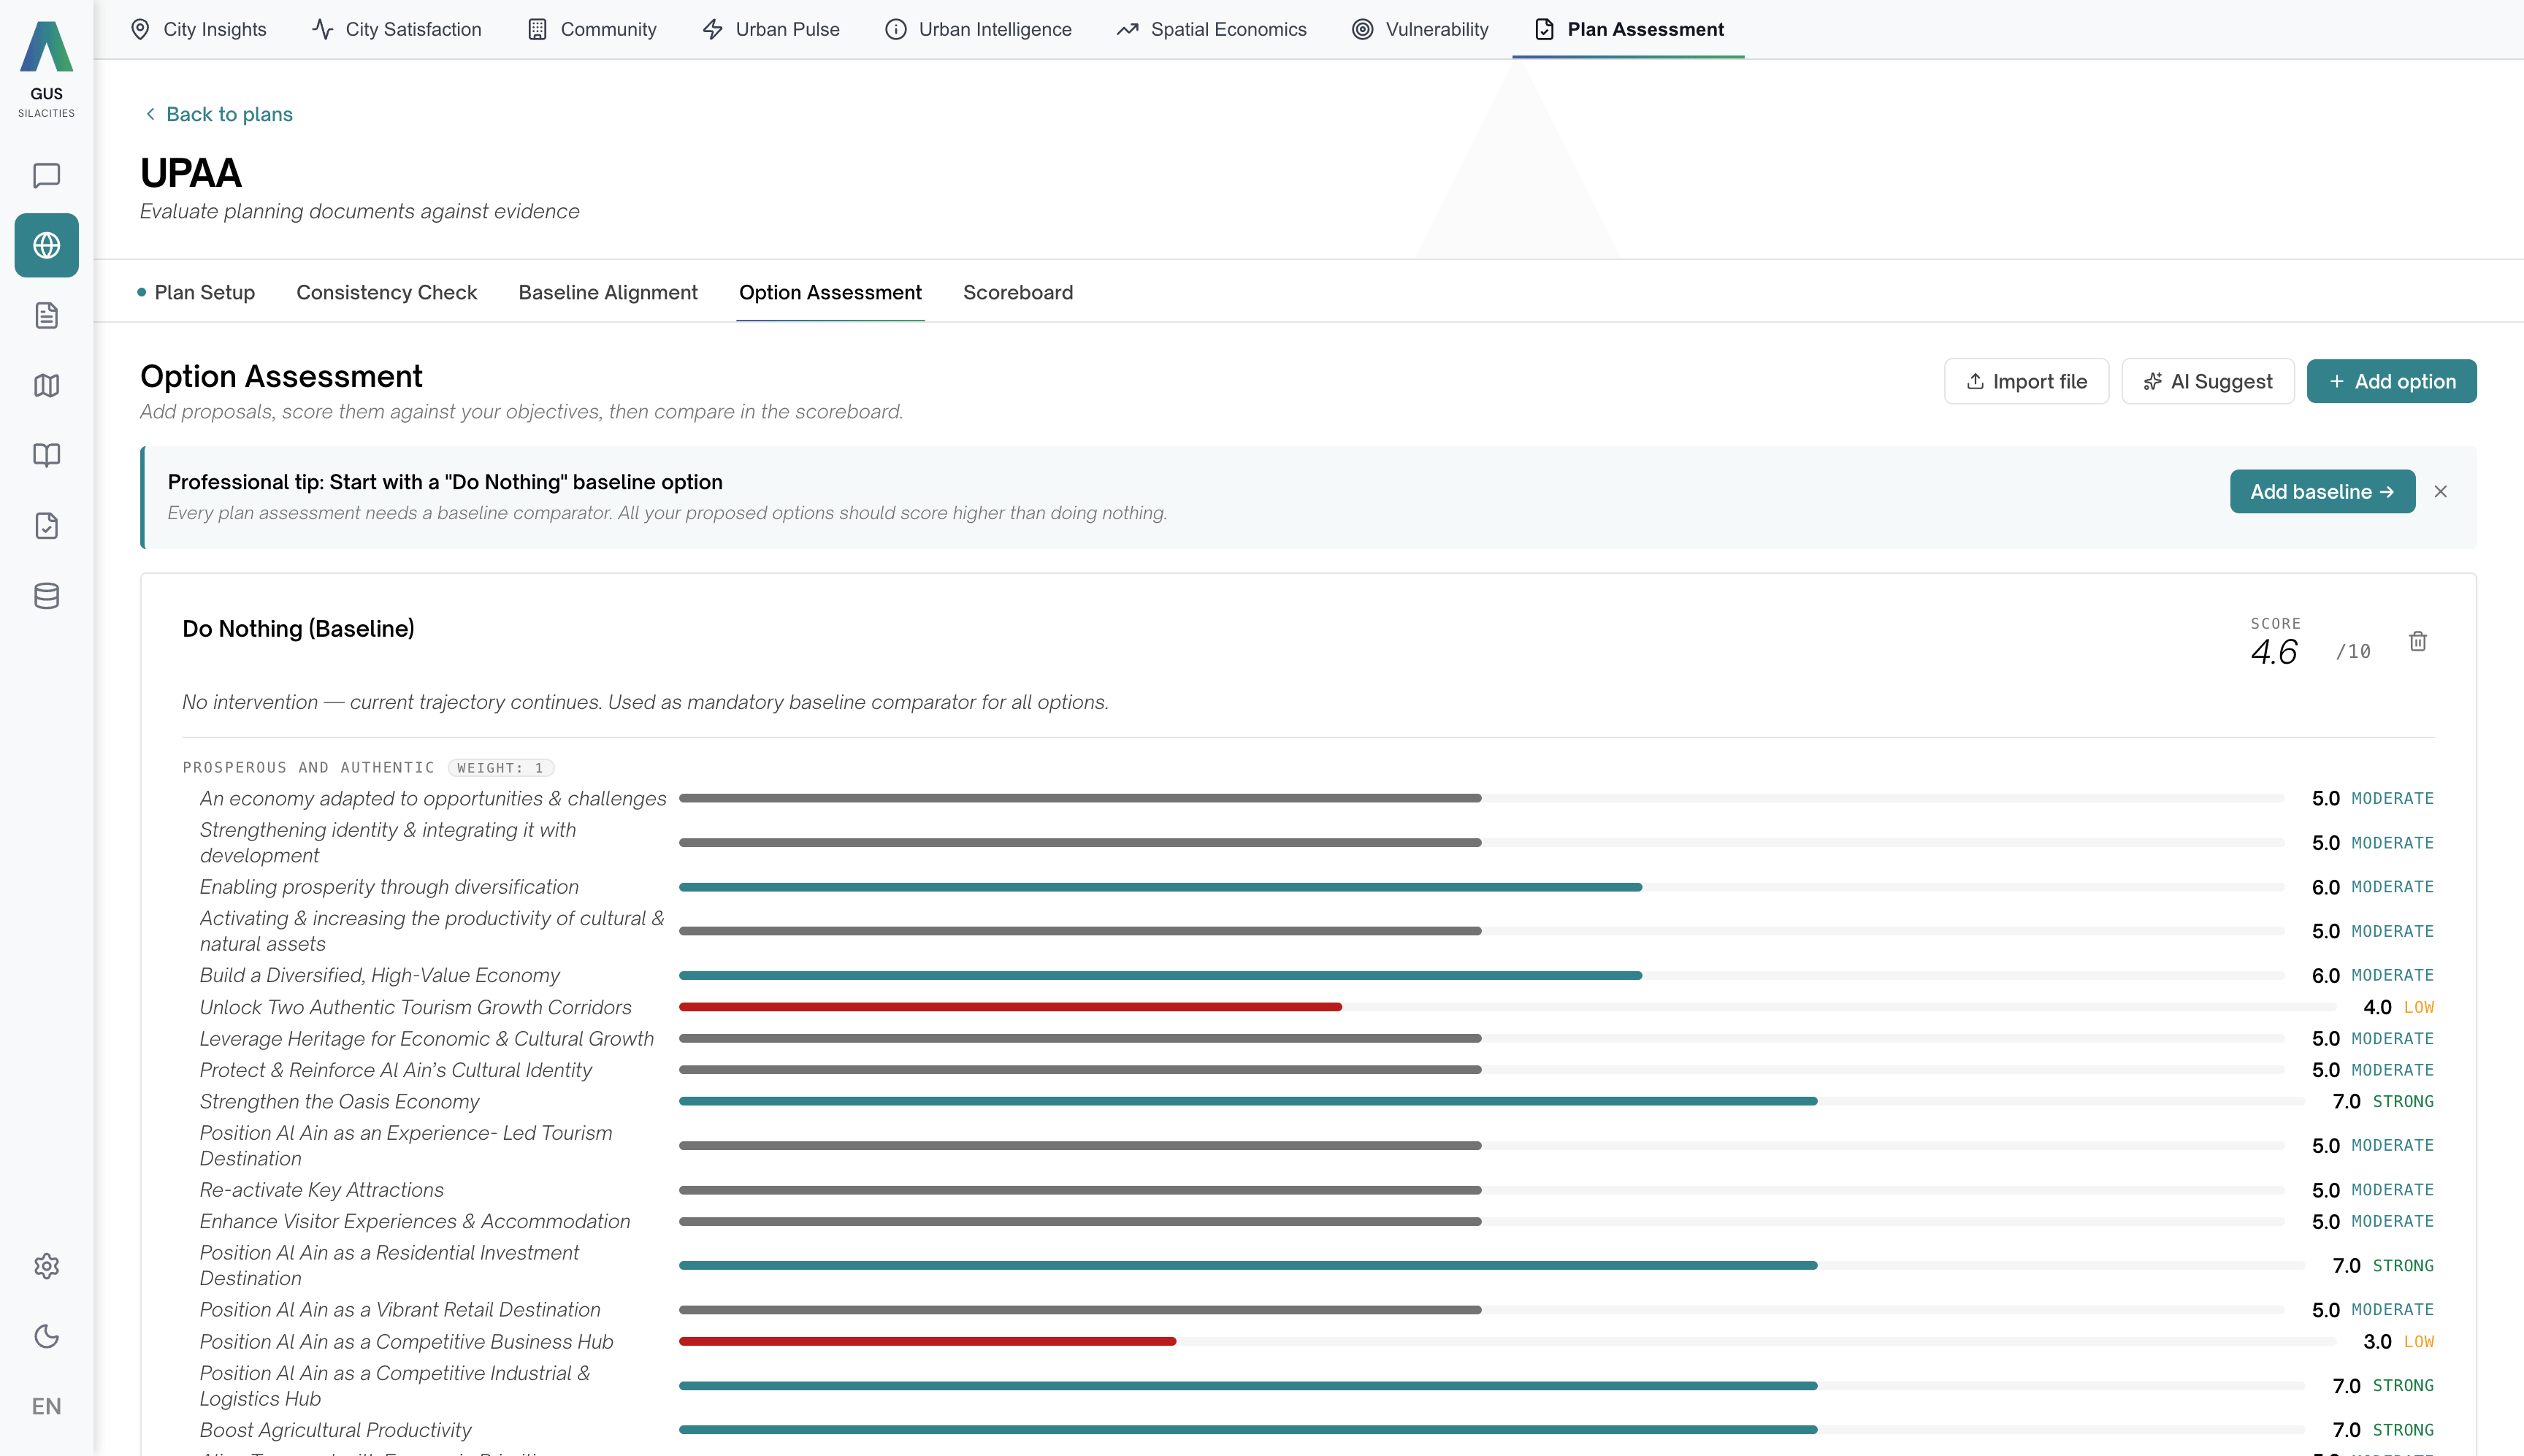Click LOW rating for Unlock Two Authentic Tourism
The image size is (2524, 1456).
click(2418, 1007)
